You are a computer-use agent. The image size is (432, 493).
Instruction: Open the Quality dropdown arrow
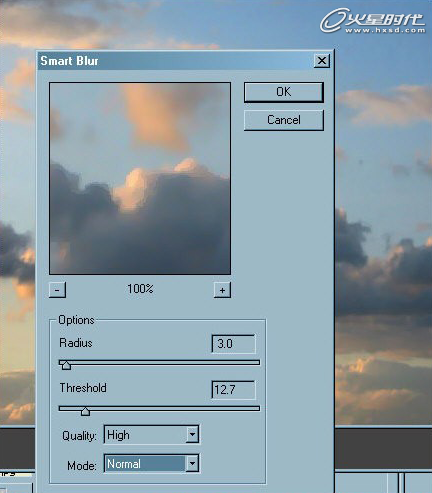click(192, 435)
